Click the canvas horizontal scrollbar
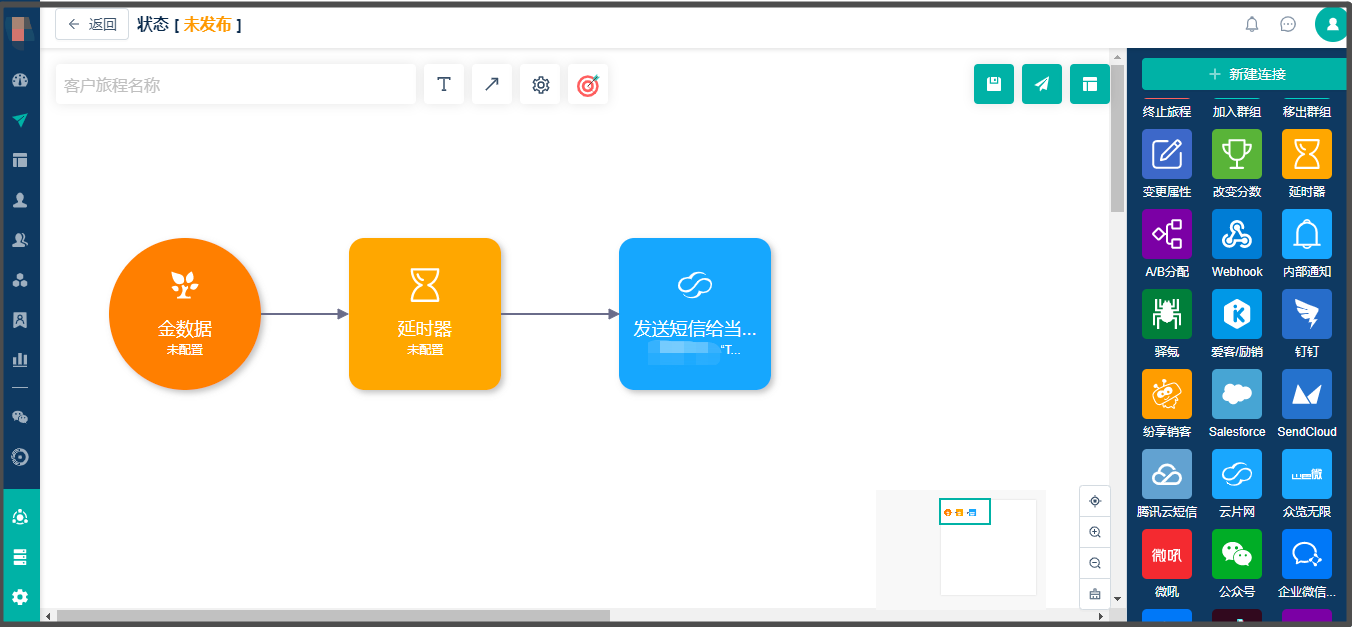The width and height of the screenshot is (1352, 627). tap(333, 616)
